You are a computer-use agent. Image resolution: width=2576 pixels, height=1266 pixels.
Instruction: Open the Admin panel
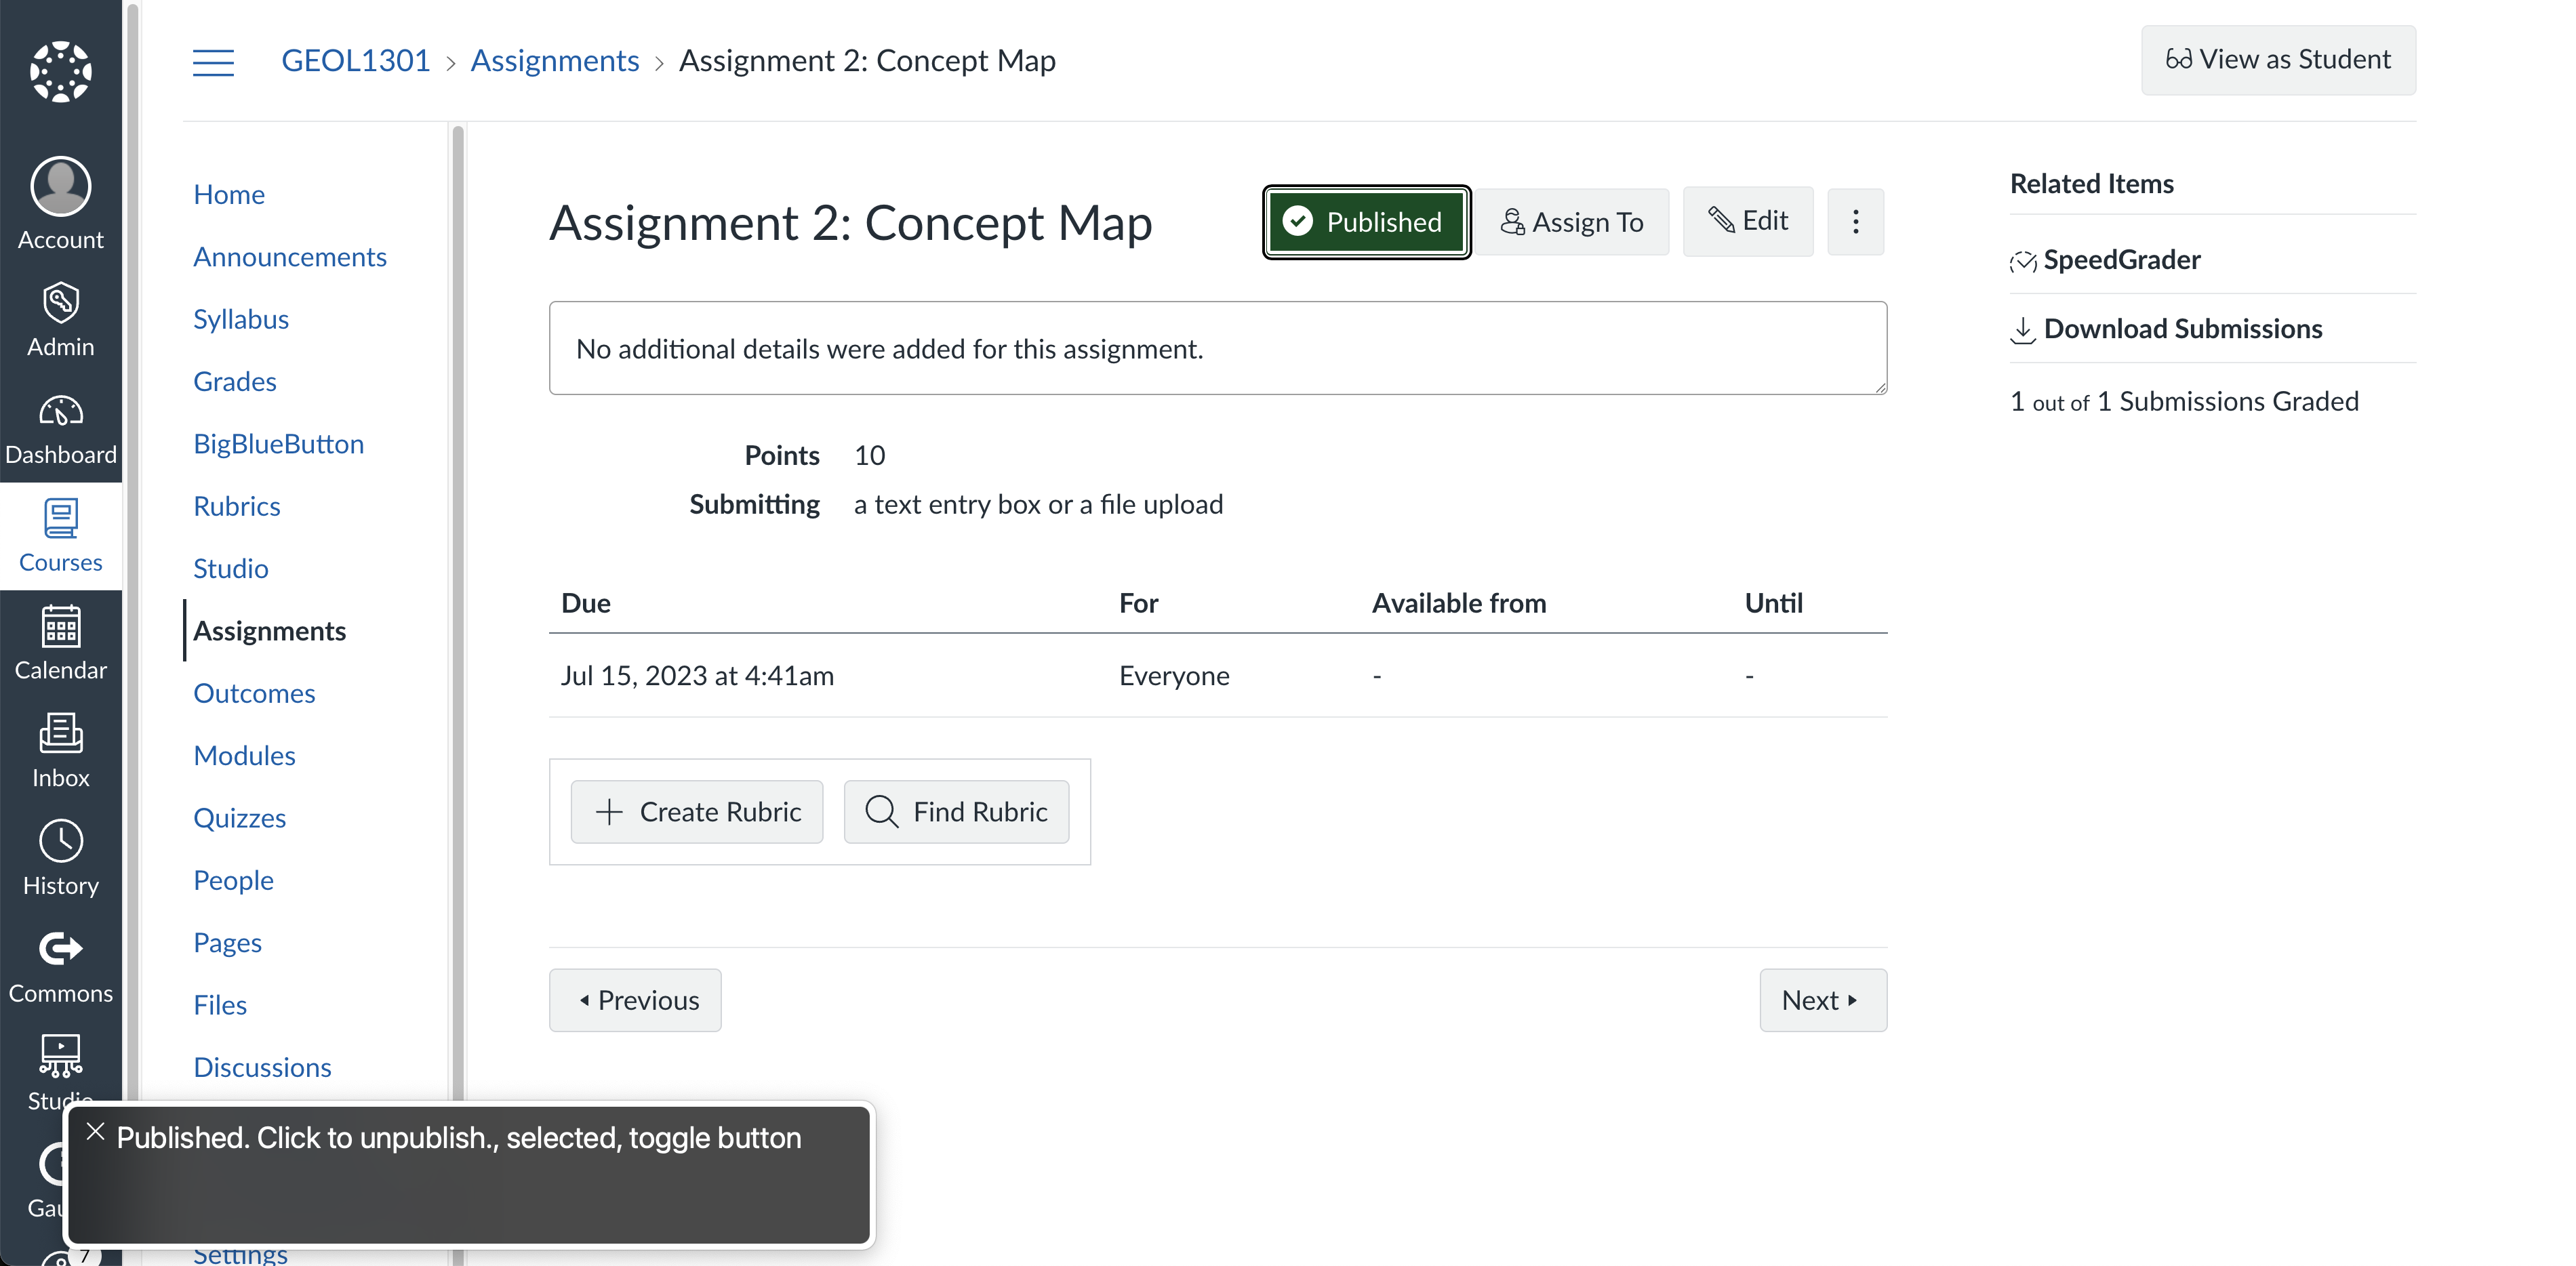(60, 318)
